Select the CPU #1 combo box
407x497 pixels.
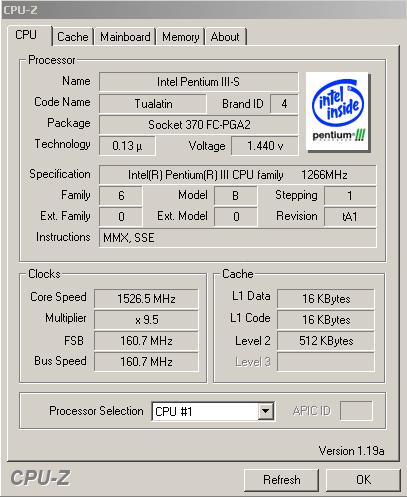(213, 411)
